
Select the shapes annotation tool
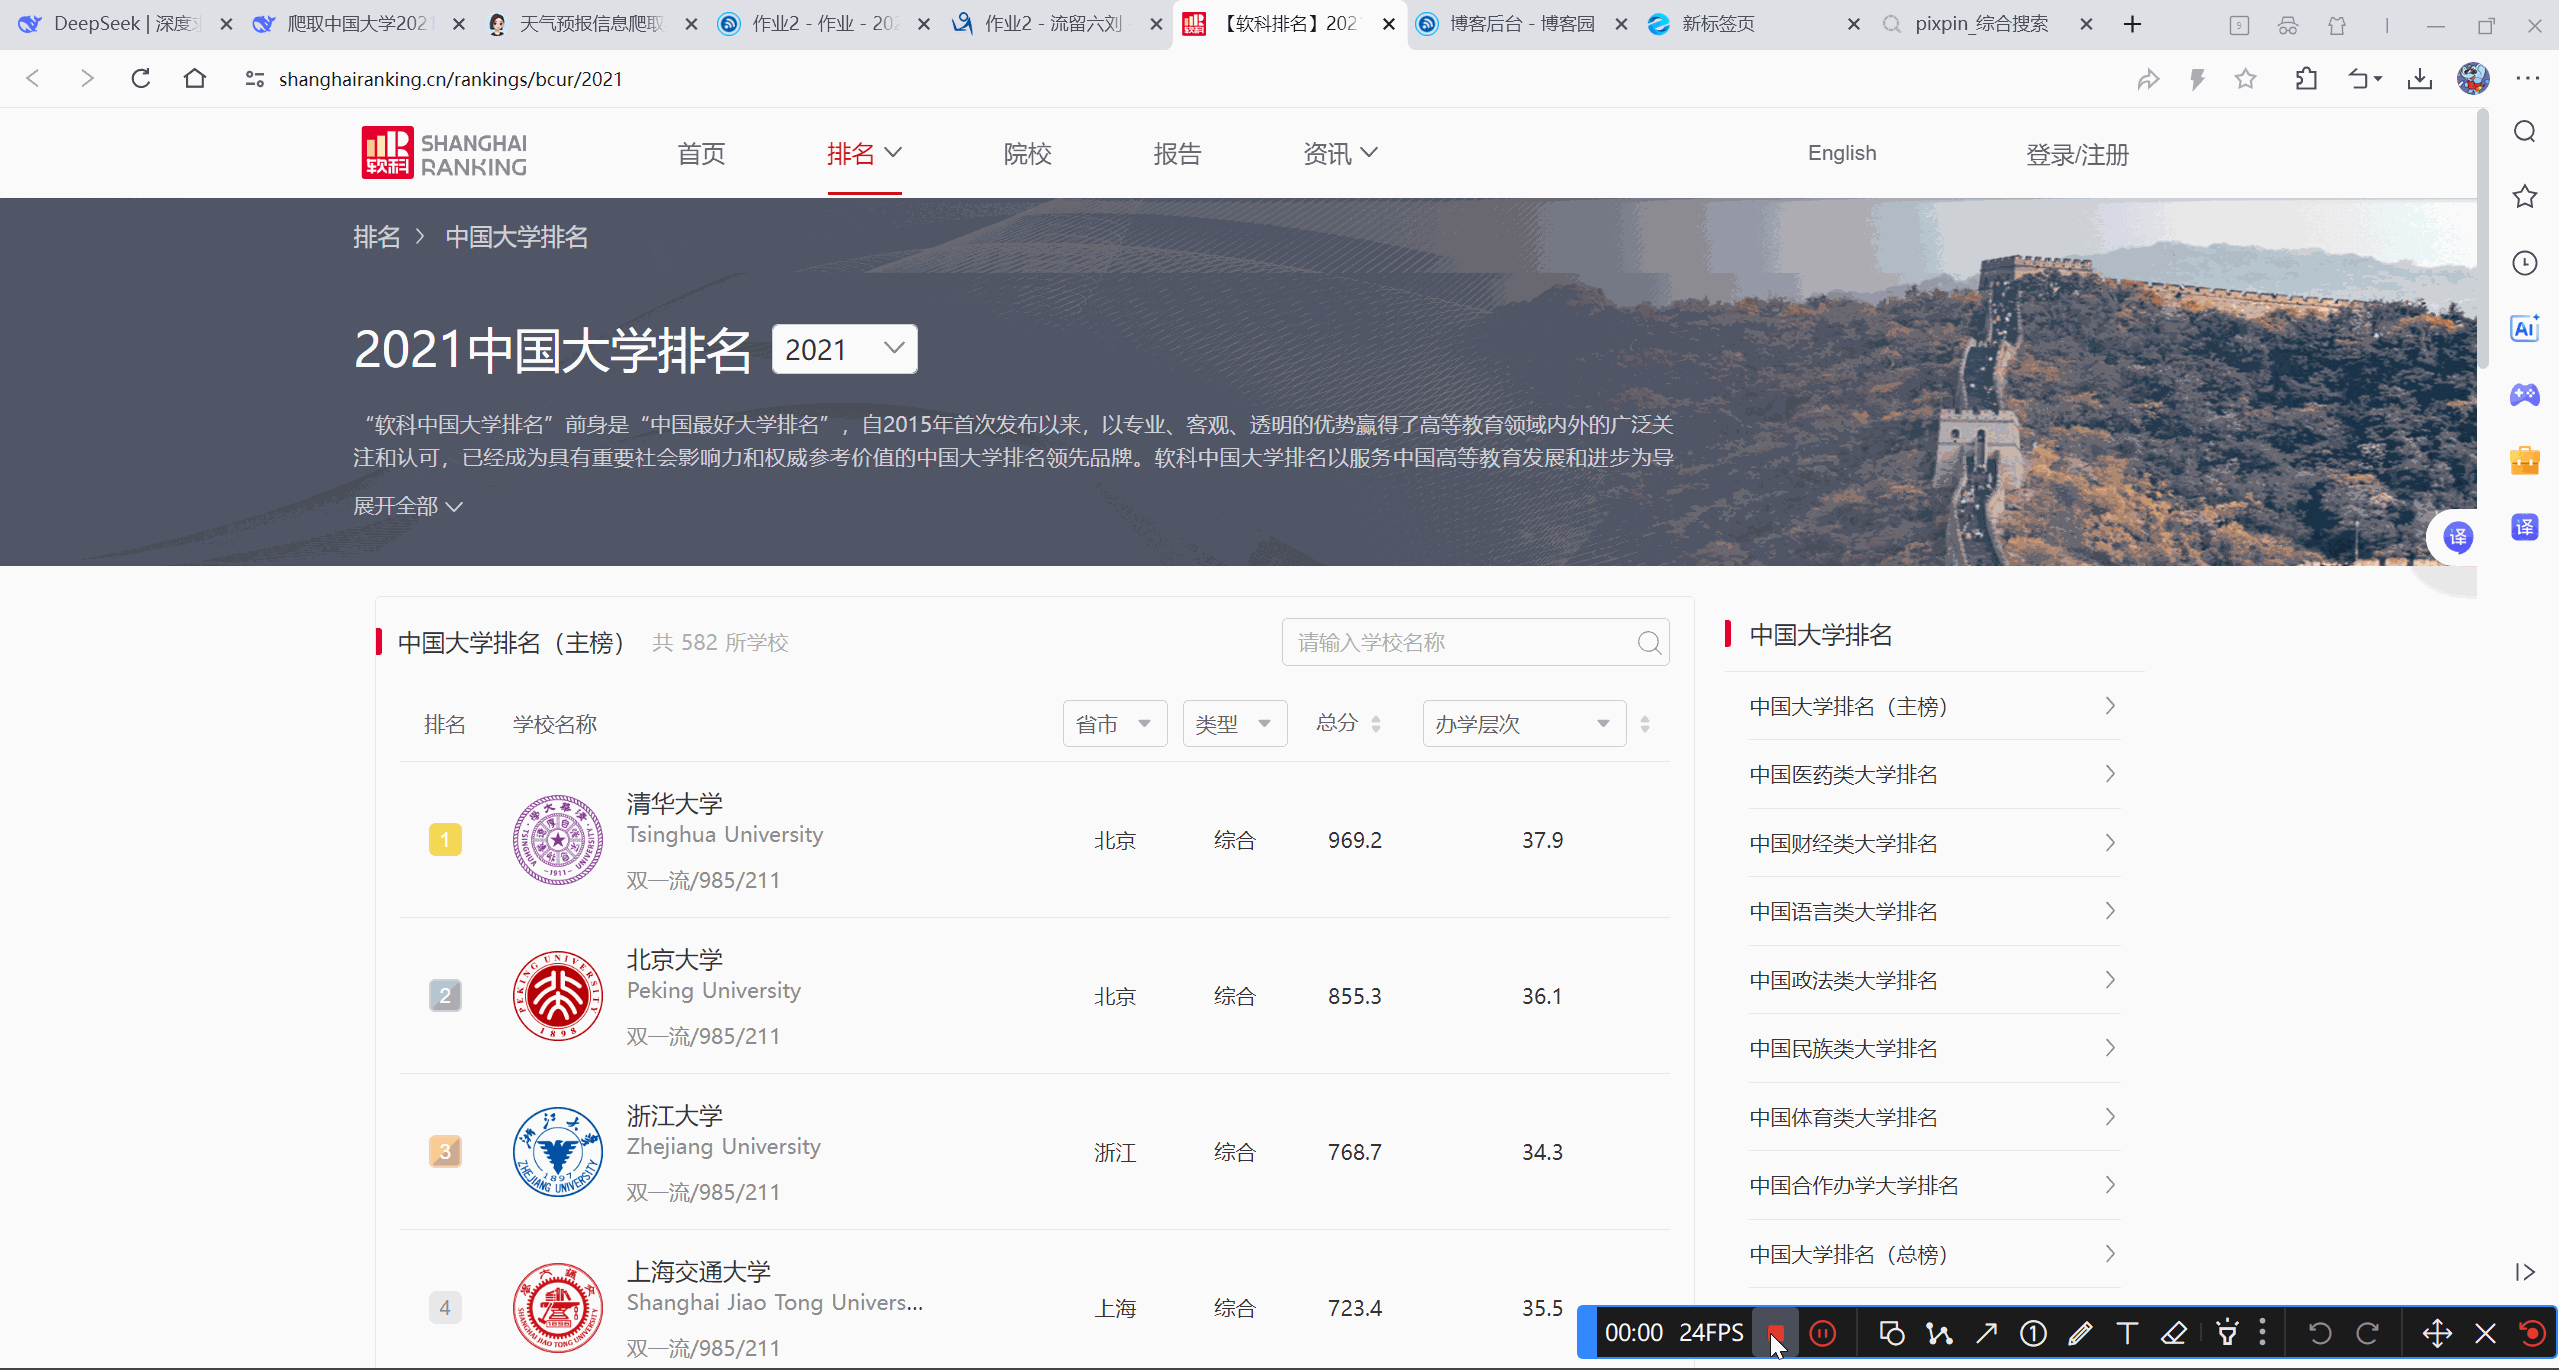[x=1891, y=1333]
